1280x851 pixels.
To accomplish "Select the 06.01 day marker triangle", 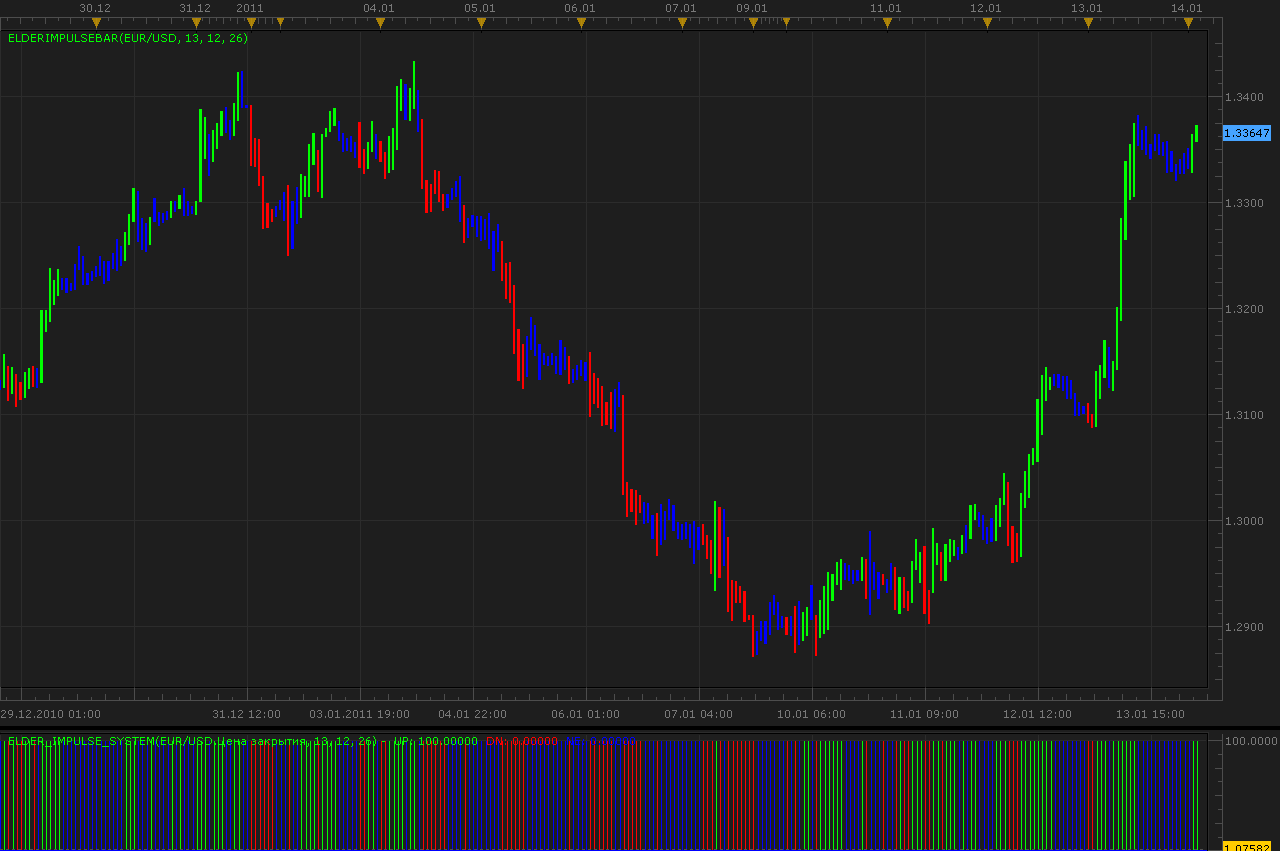I will (581, 22).
